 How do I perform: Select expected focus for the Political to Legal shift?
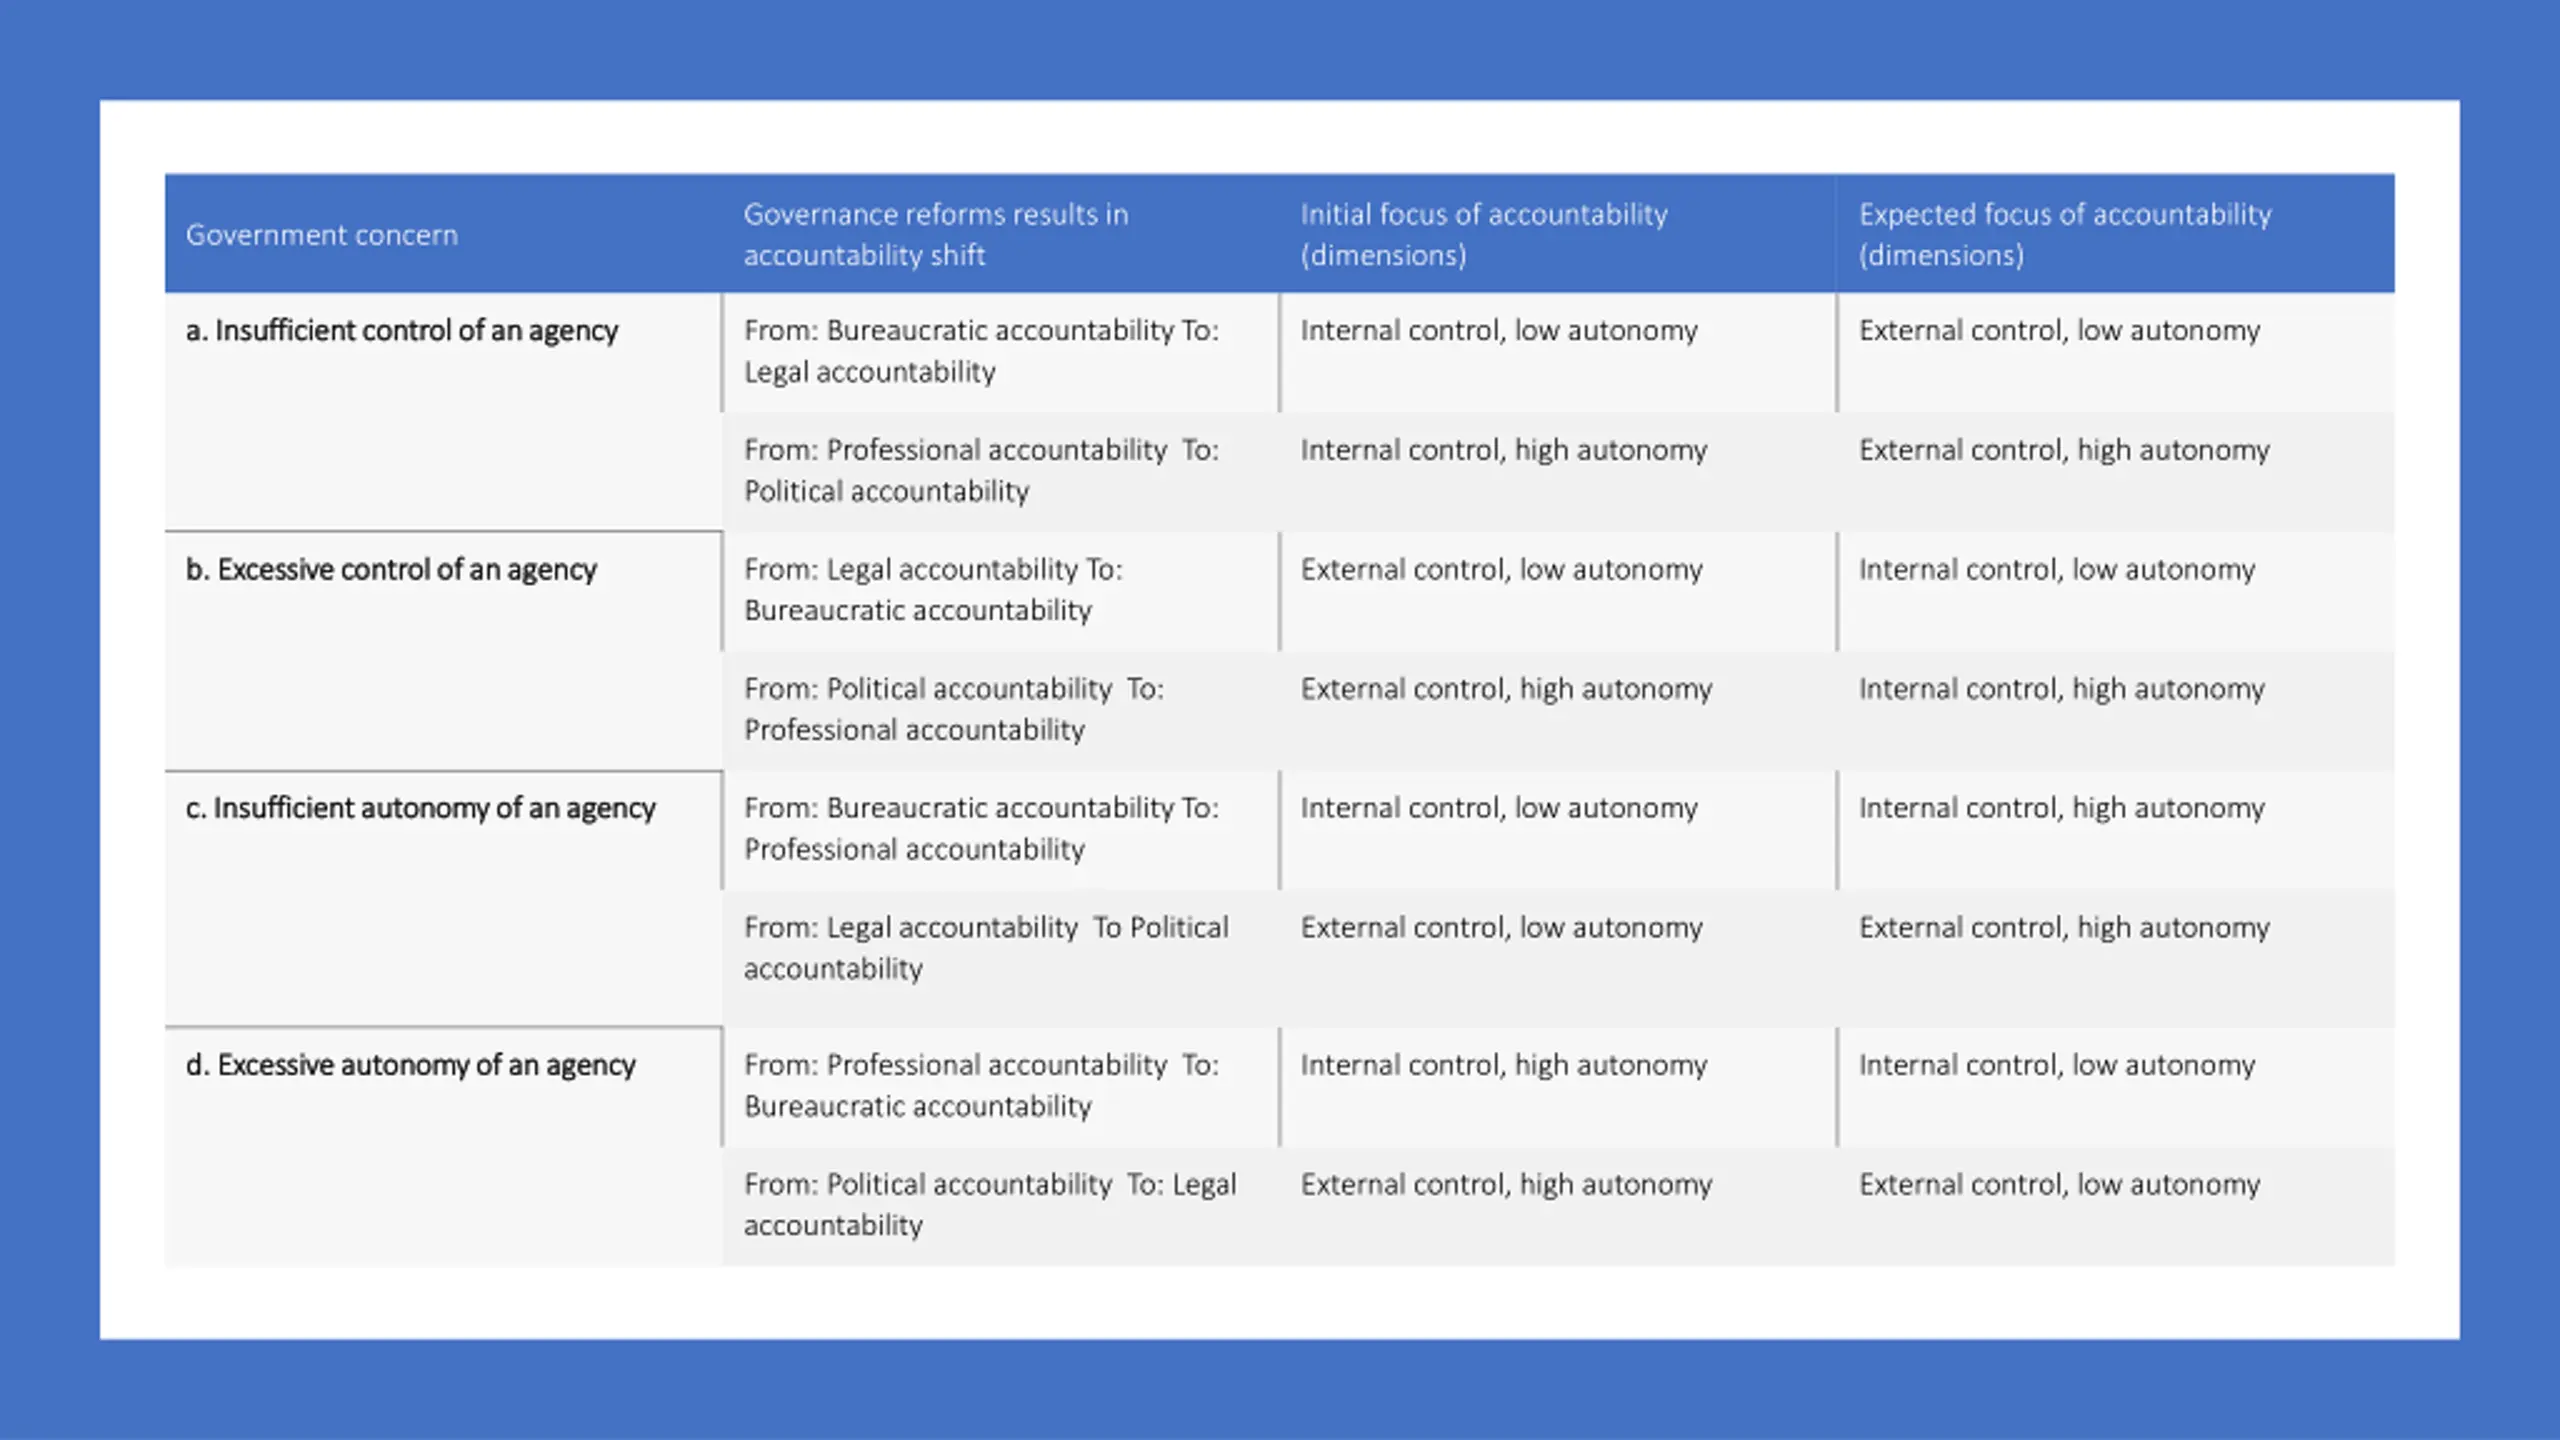tap(2059, 1185)
